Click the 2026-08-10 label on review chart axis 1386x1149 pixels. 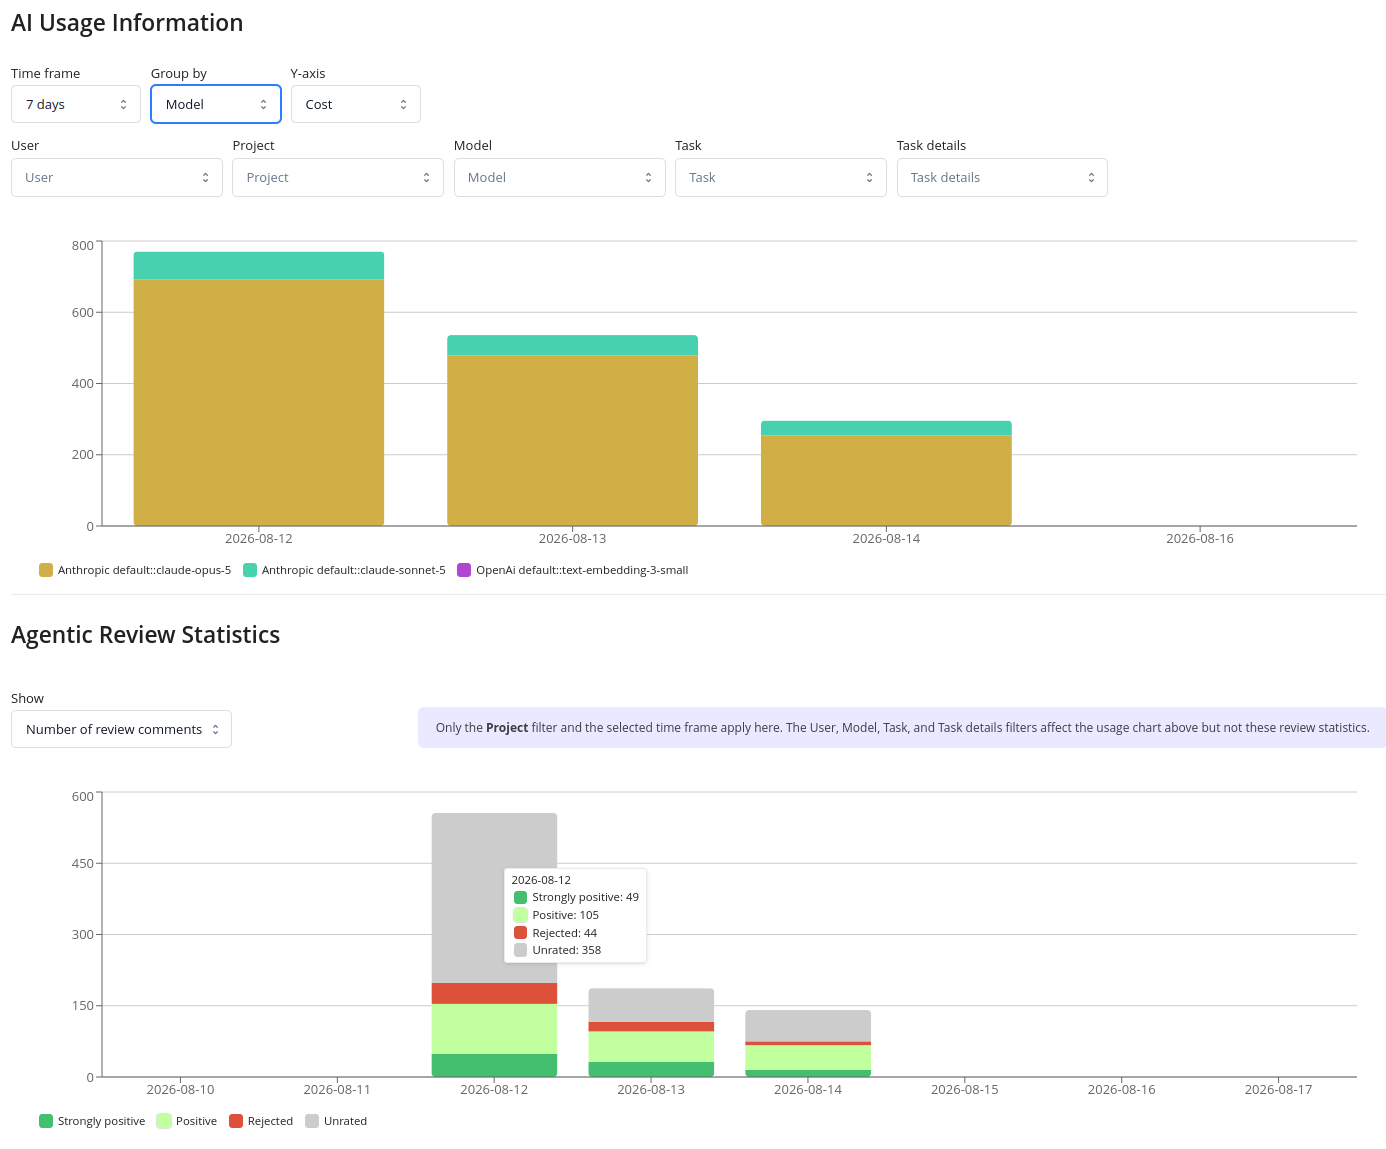pos(180,1089)
